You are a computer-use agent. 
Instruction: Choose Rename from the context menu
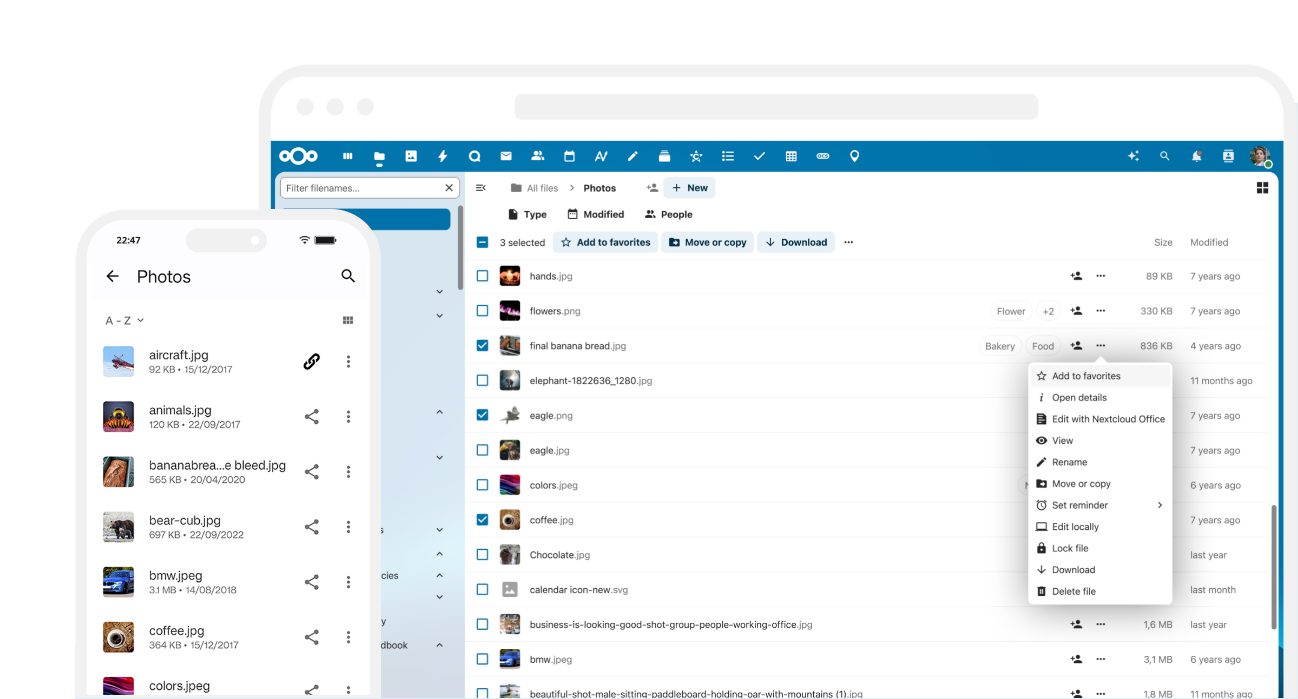pyautogui.click(x=1069, y=462)
